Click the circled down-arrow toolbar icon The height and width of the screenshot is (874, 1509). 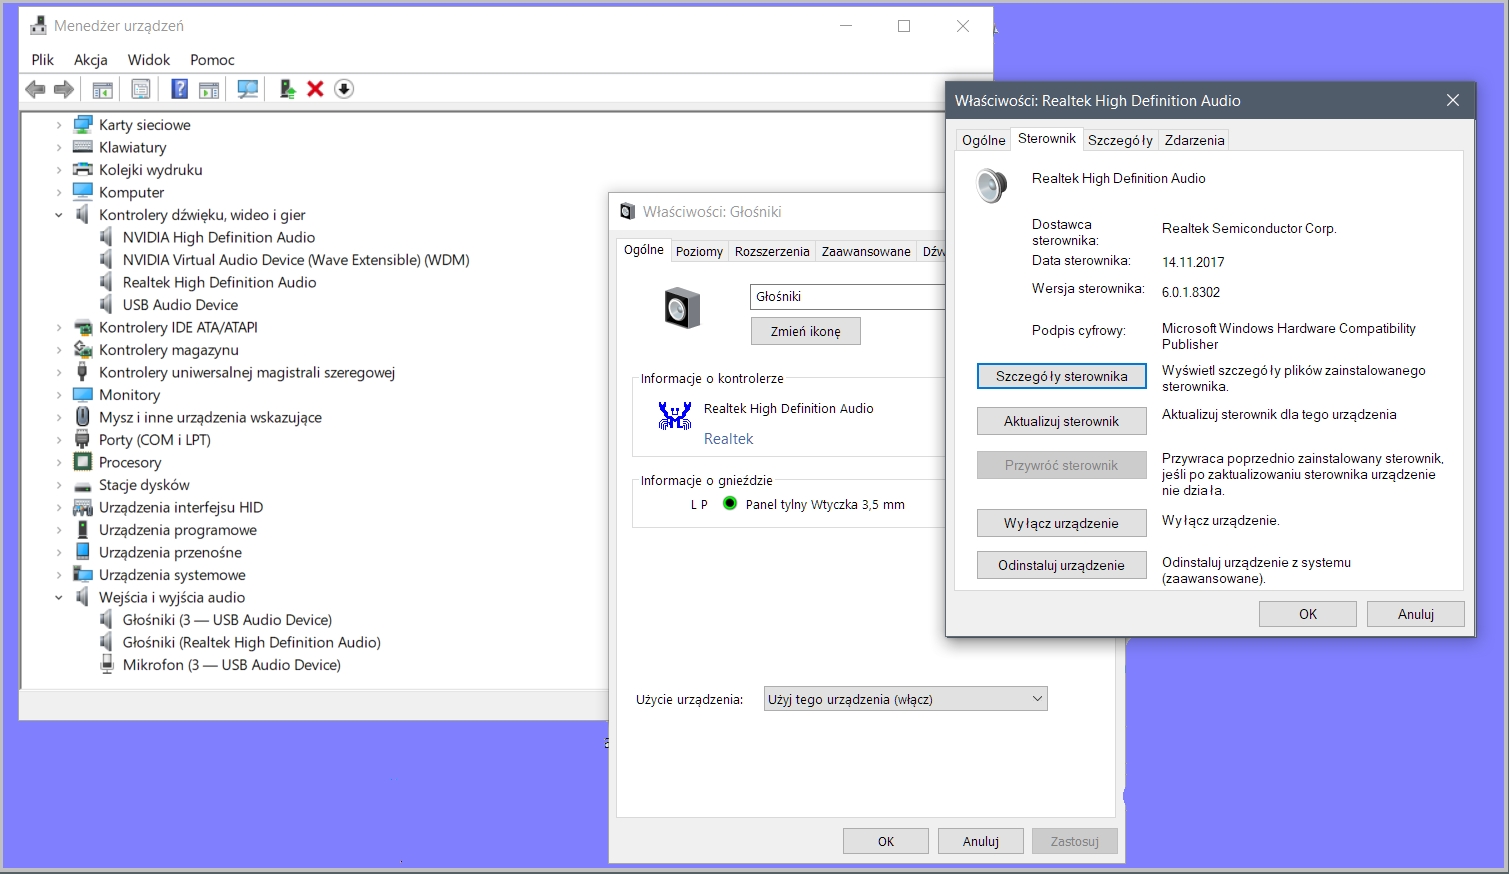(x=344, y=89)
